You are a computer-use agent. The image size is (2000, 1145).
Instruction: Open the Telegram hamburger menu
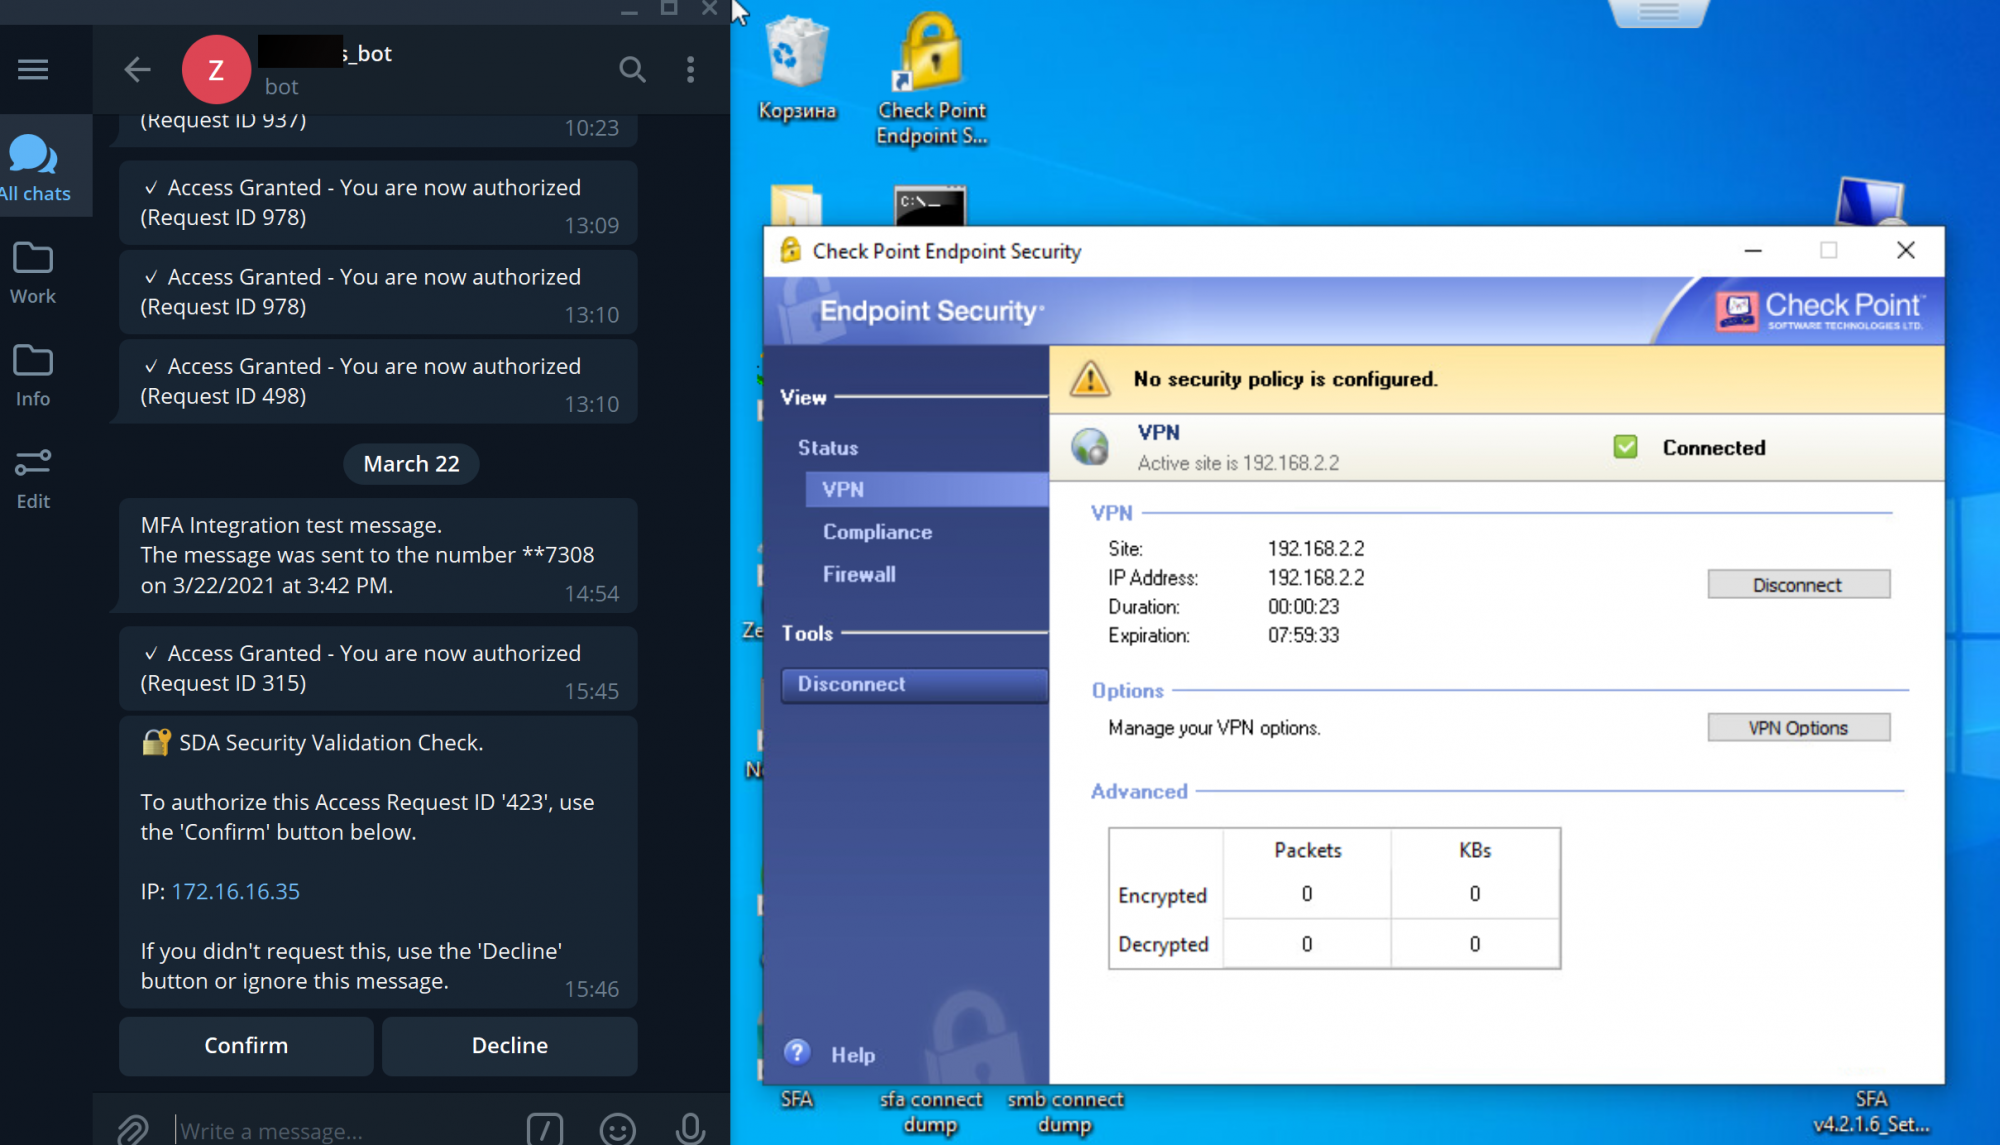point(33,69)
